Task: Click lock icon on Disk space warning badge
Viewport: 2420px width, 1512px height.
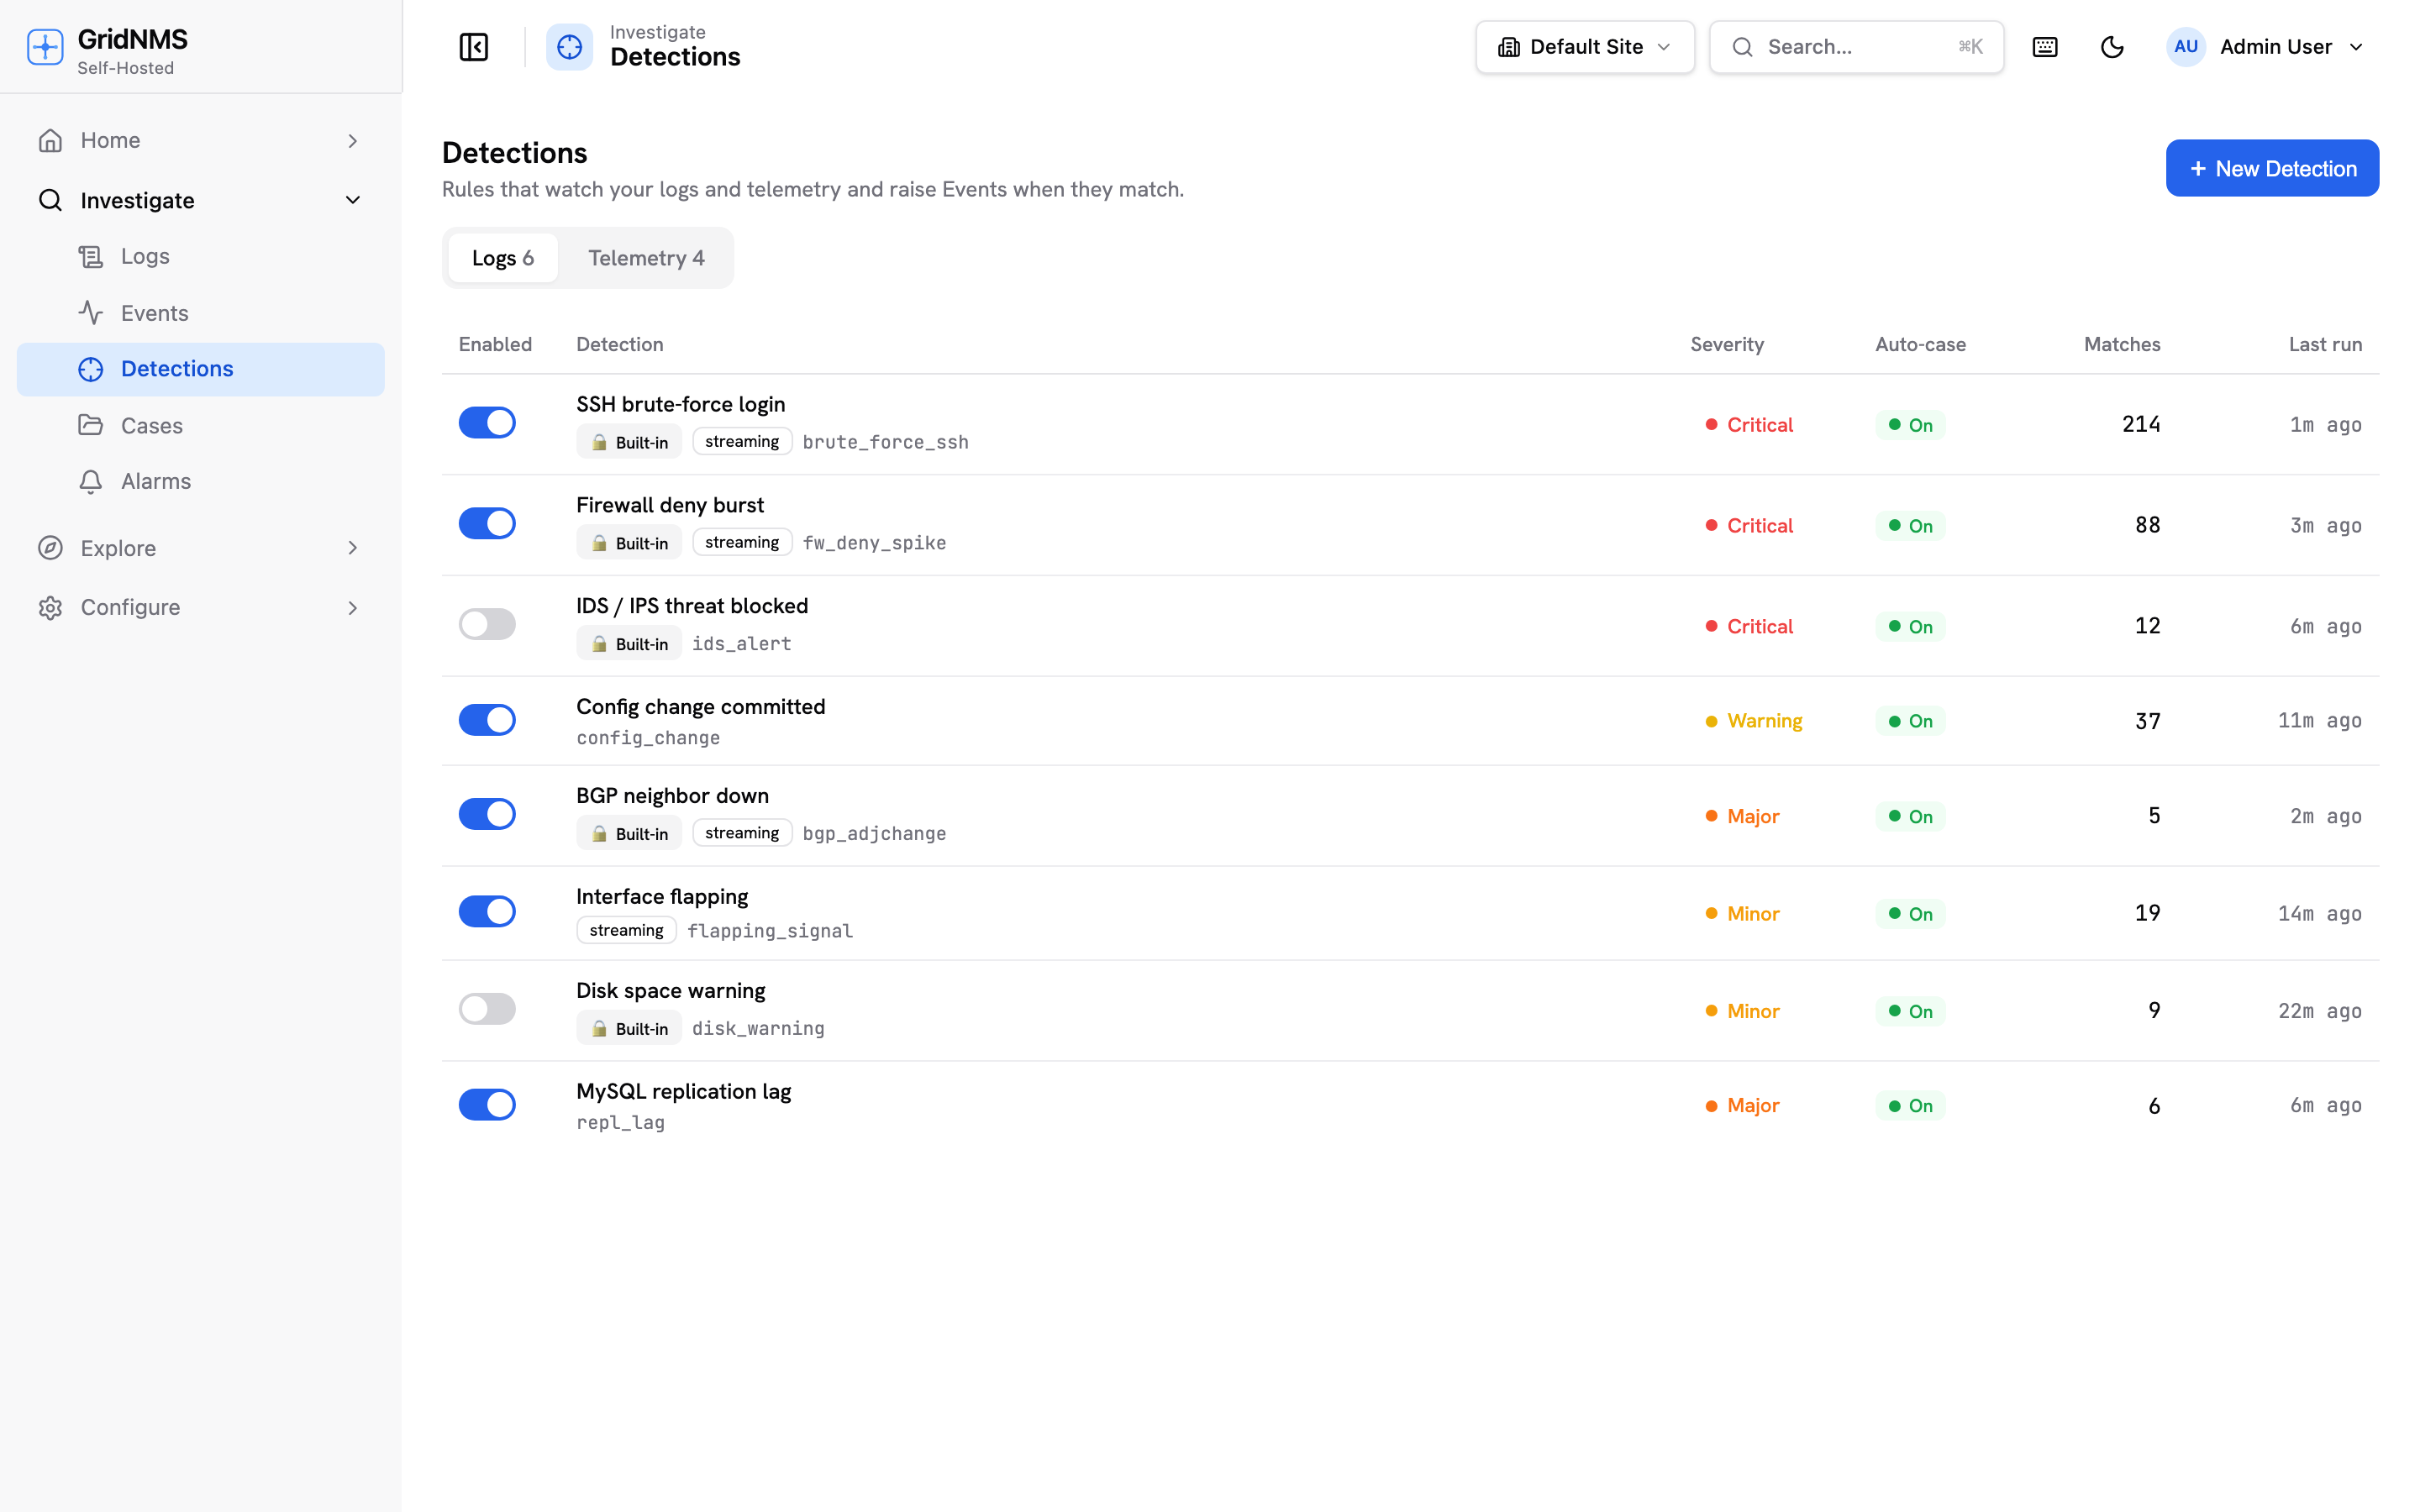Action: pos(599,1029)
